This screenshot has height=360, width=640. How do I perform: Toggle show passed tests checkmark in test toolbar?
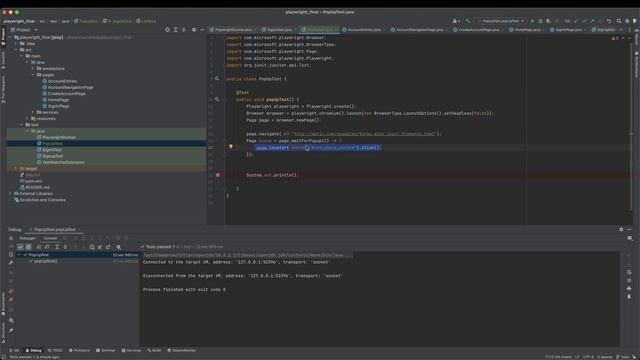pyautogui.click(x=20, y=247)
